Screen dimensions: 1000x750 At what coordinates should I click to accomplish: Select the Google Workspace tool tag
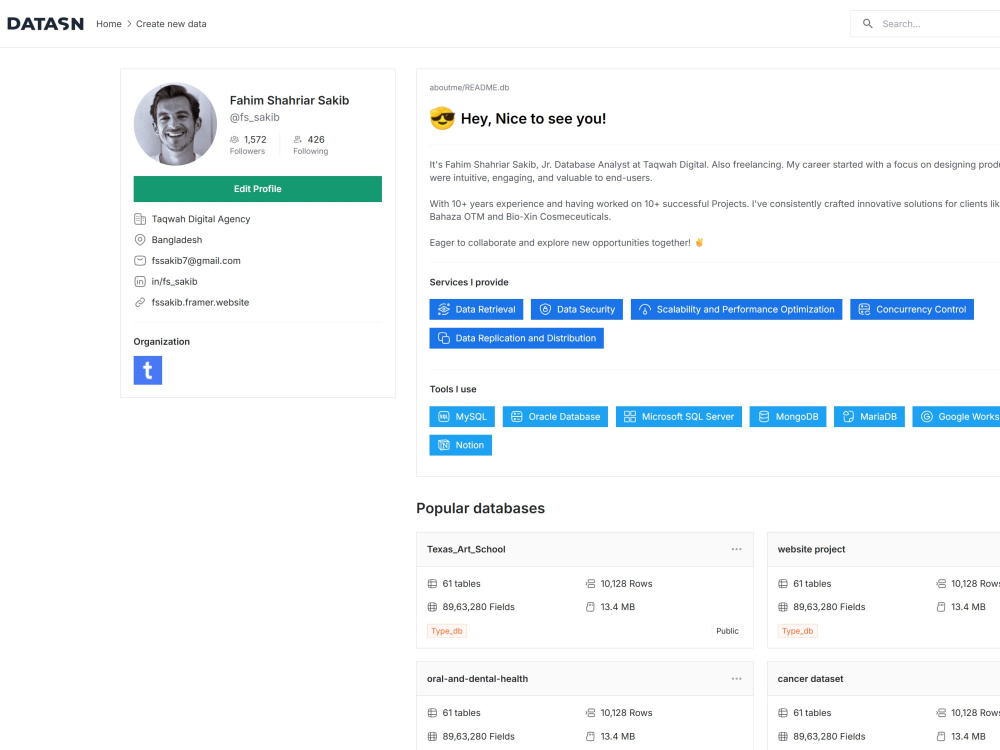coord(956,416)
